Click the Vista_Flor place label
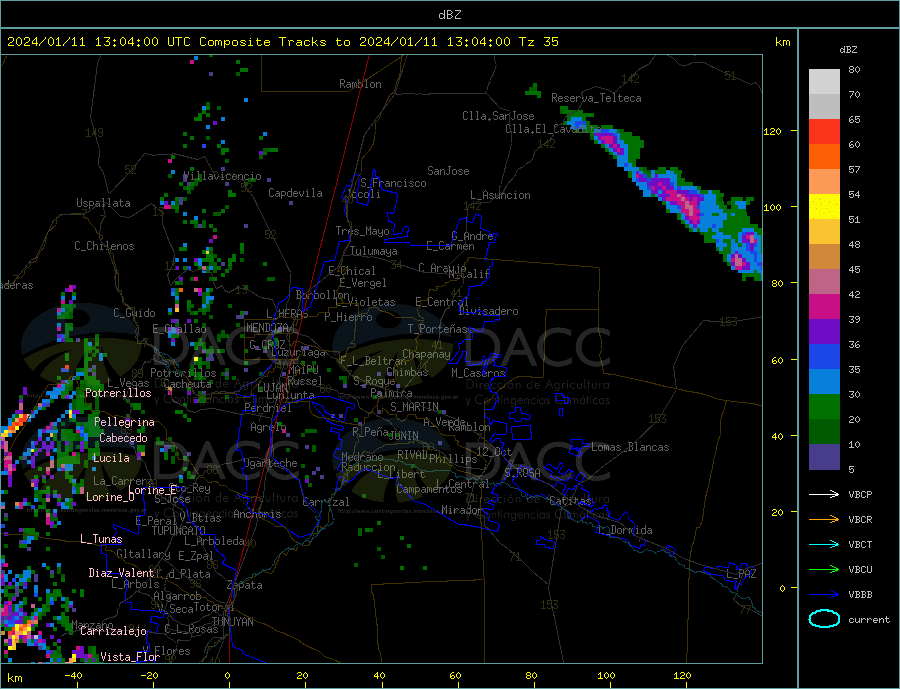The image size is (900, 689). (130, 657)
